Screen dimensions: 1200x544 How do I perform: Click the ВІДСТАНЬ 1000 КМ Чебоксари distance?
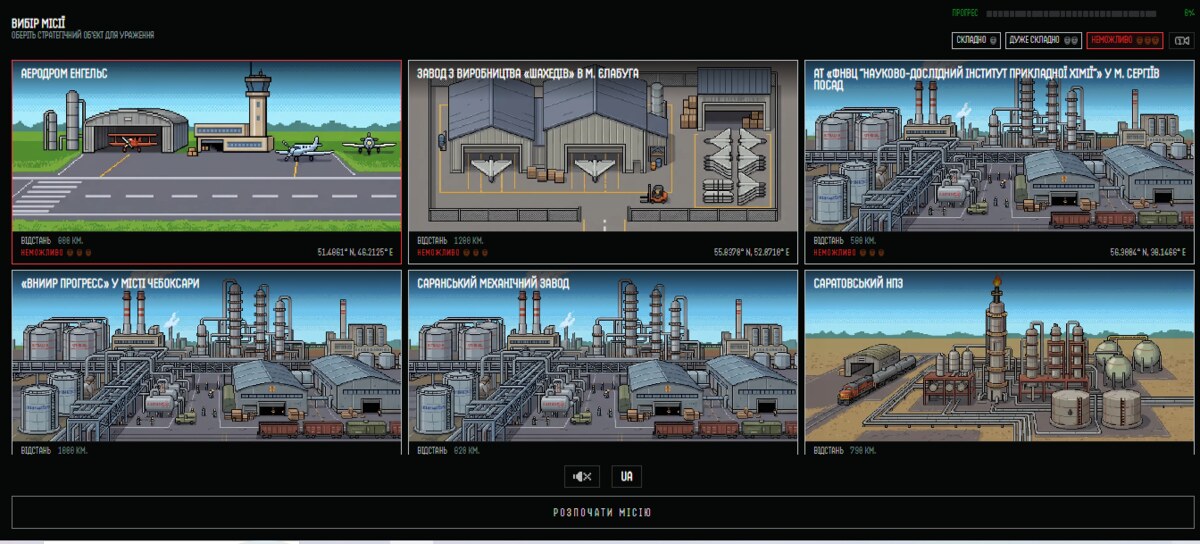coord(54,450)
